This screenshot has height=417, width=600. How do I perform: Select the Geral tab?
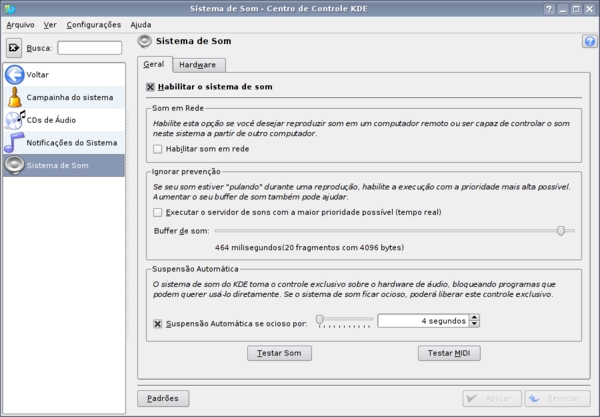tap(155, 64)
